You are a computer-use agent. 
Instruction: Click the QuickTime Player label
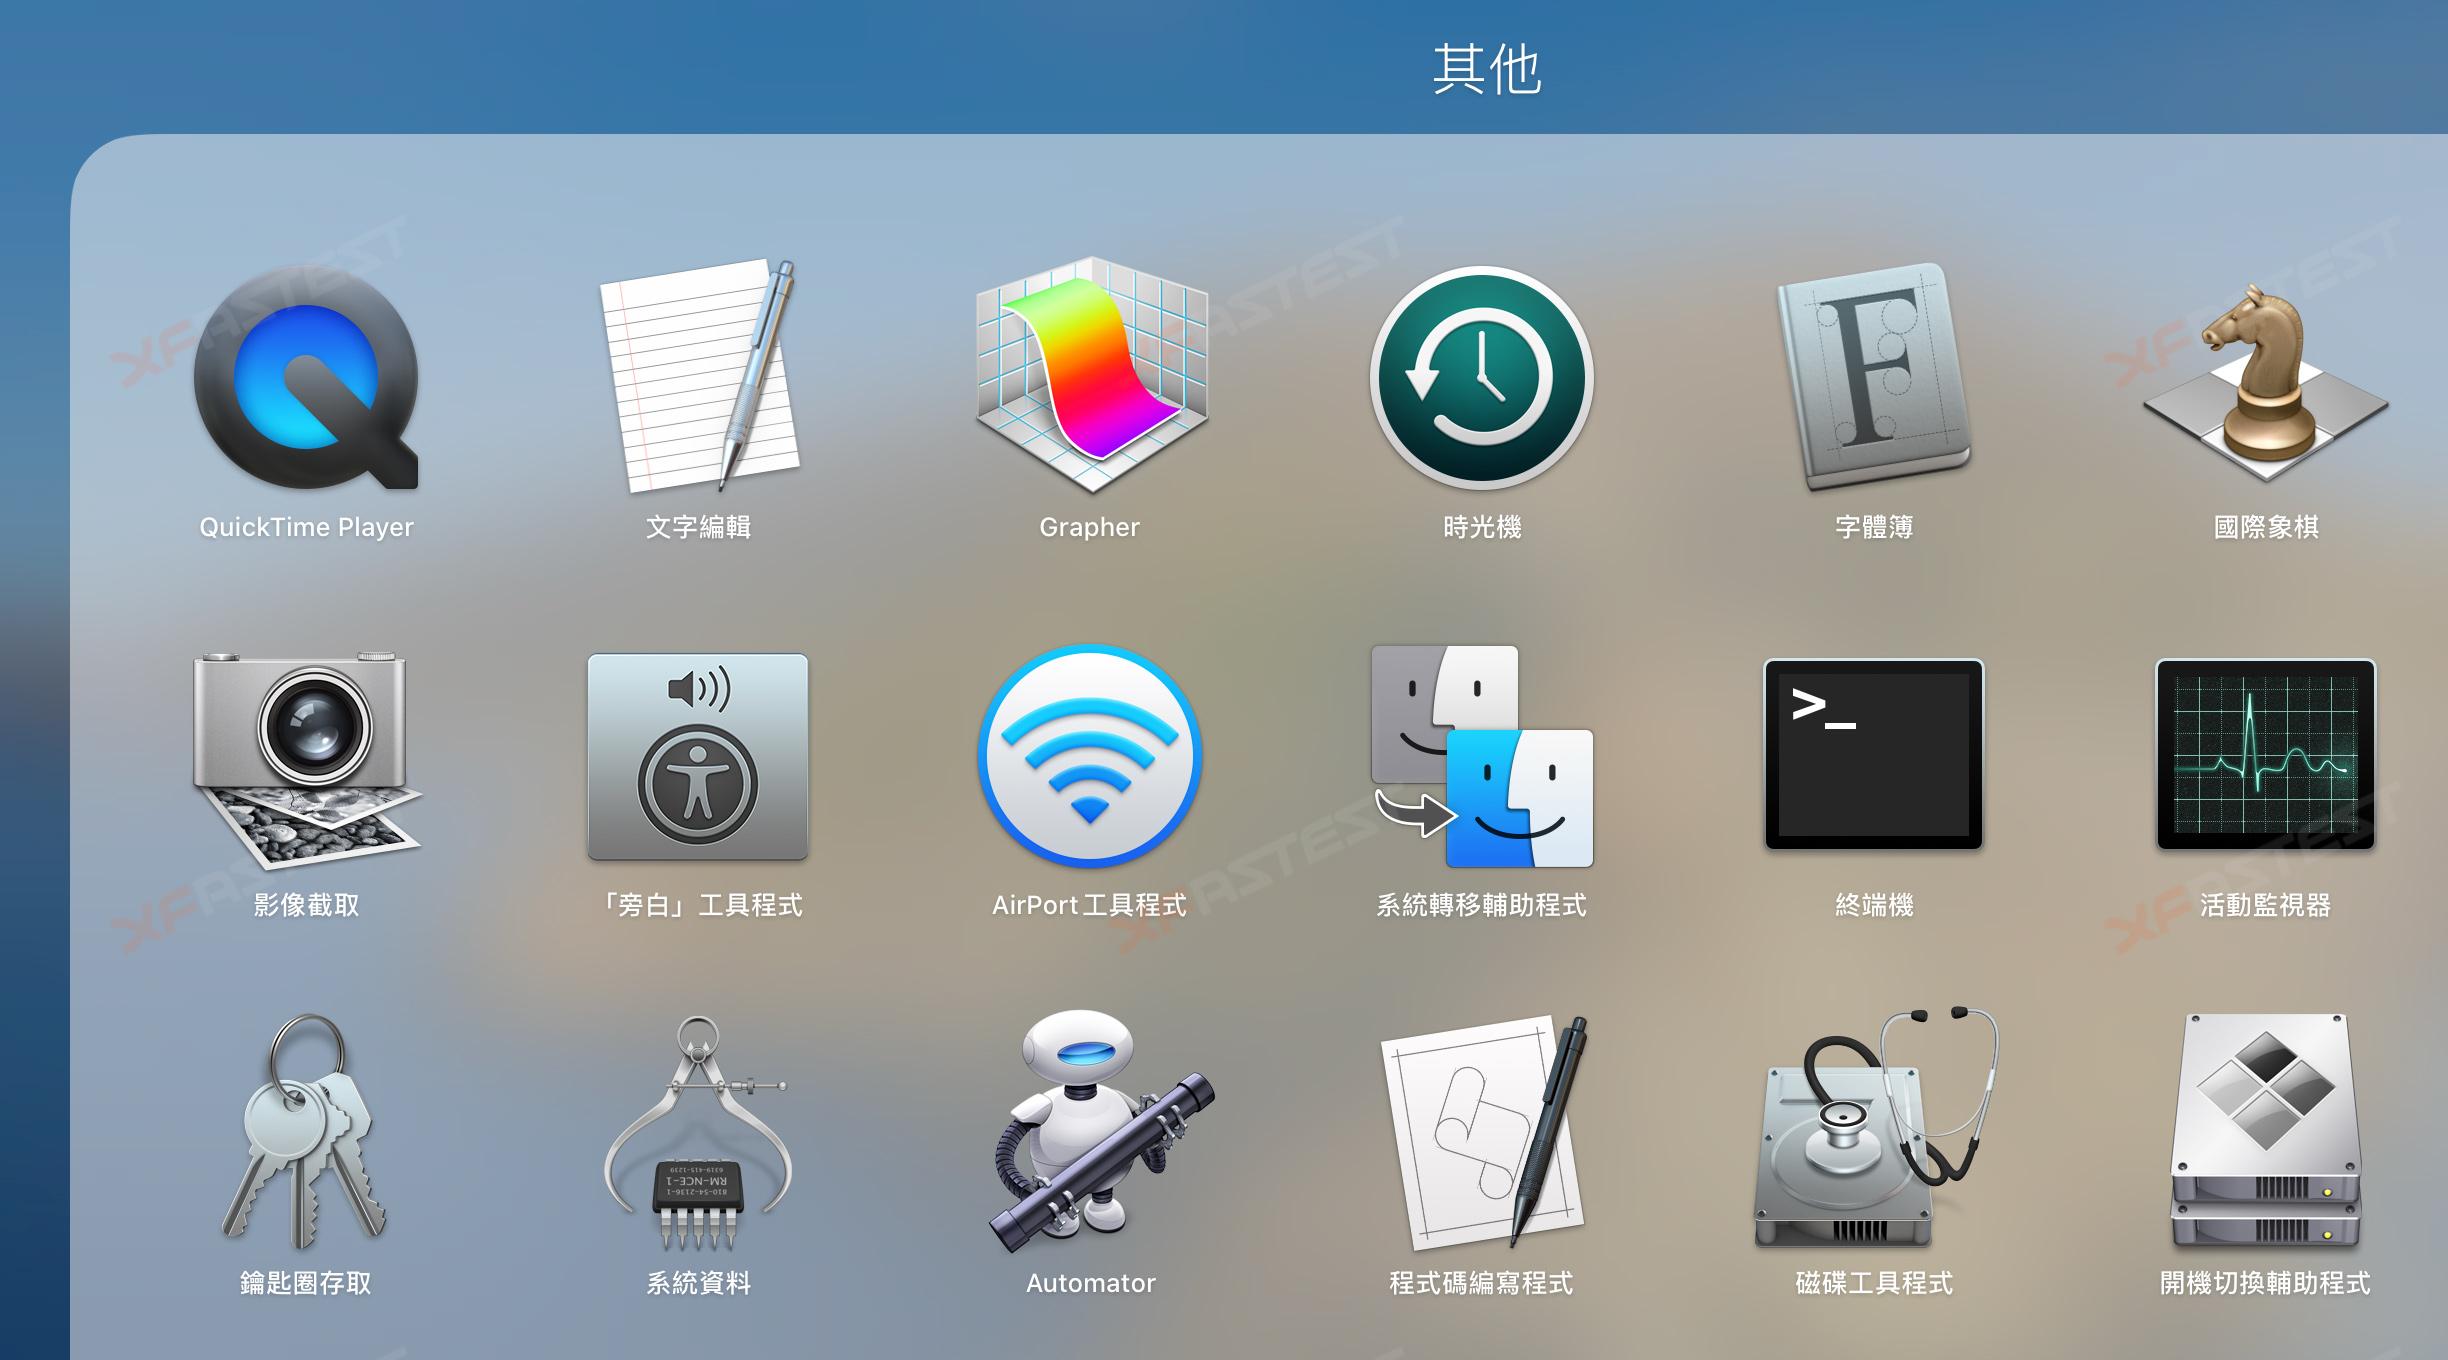tap(306, 527)
